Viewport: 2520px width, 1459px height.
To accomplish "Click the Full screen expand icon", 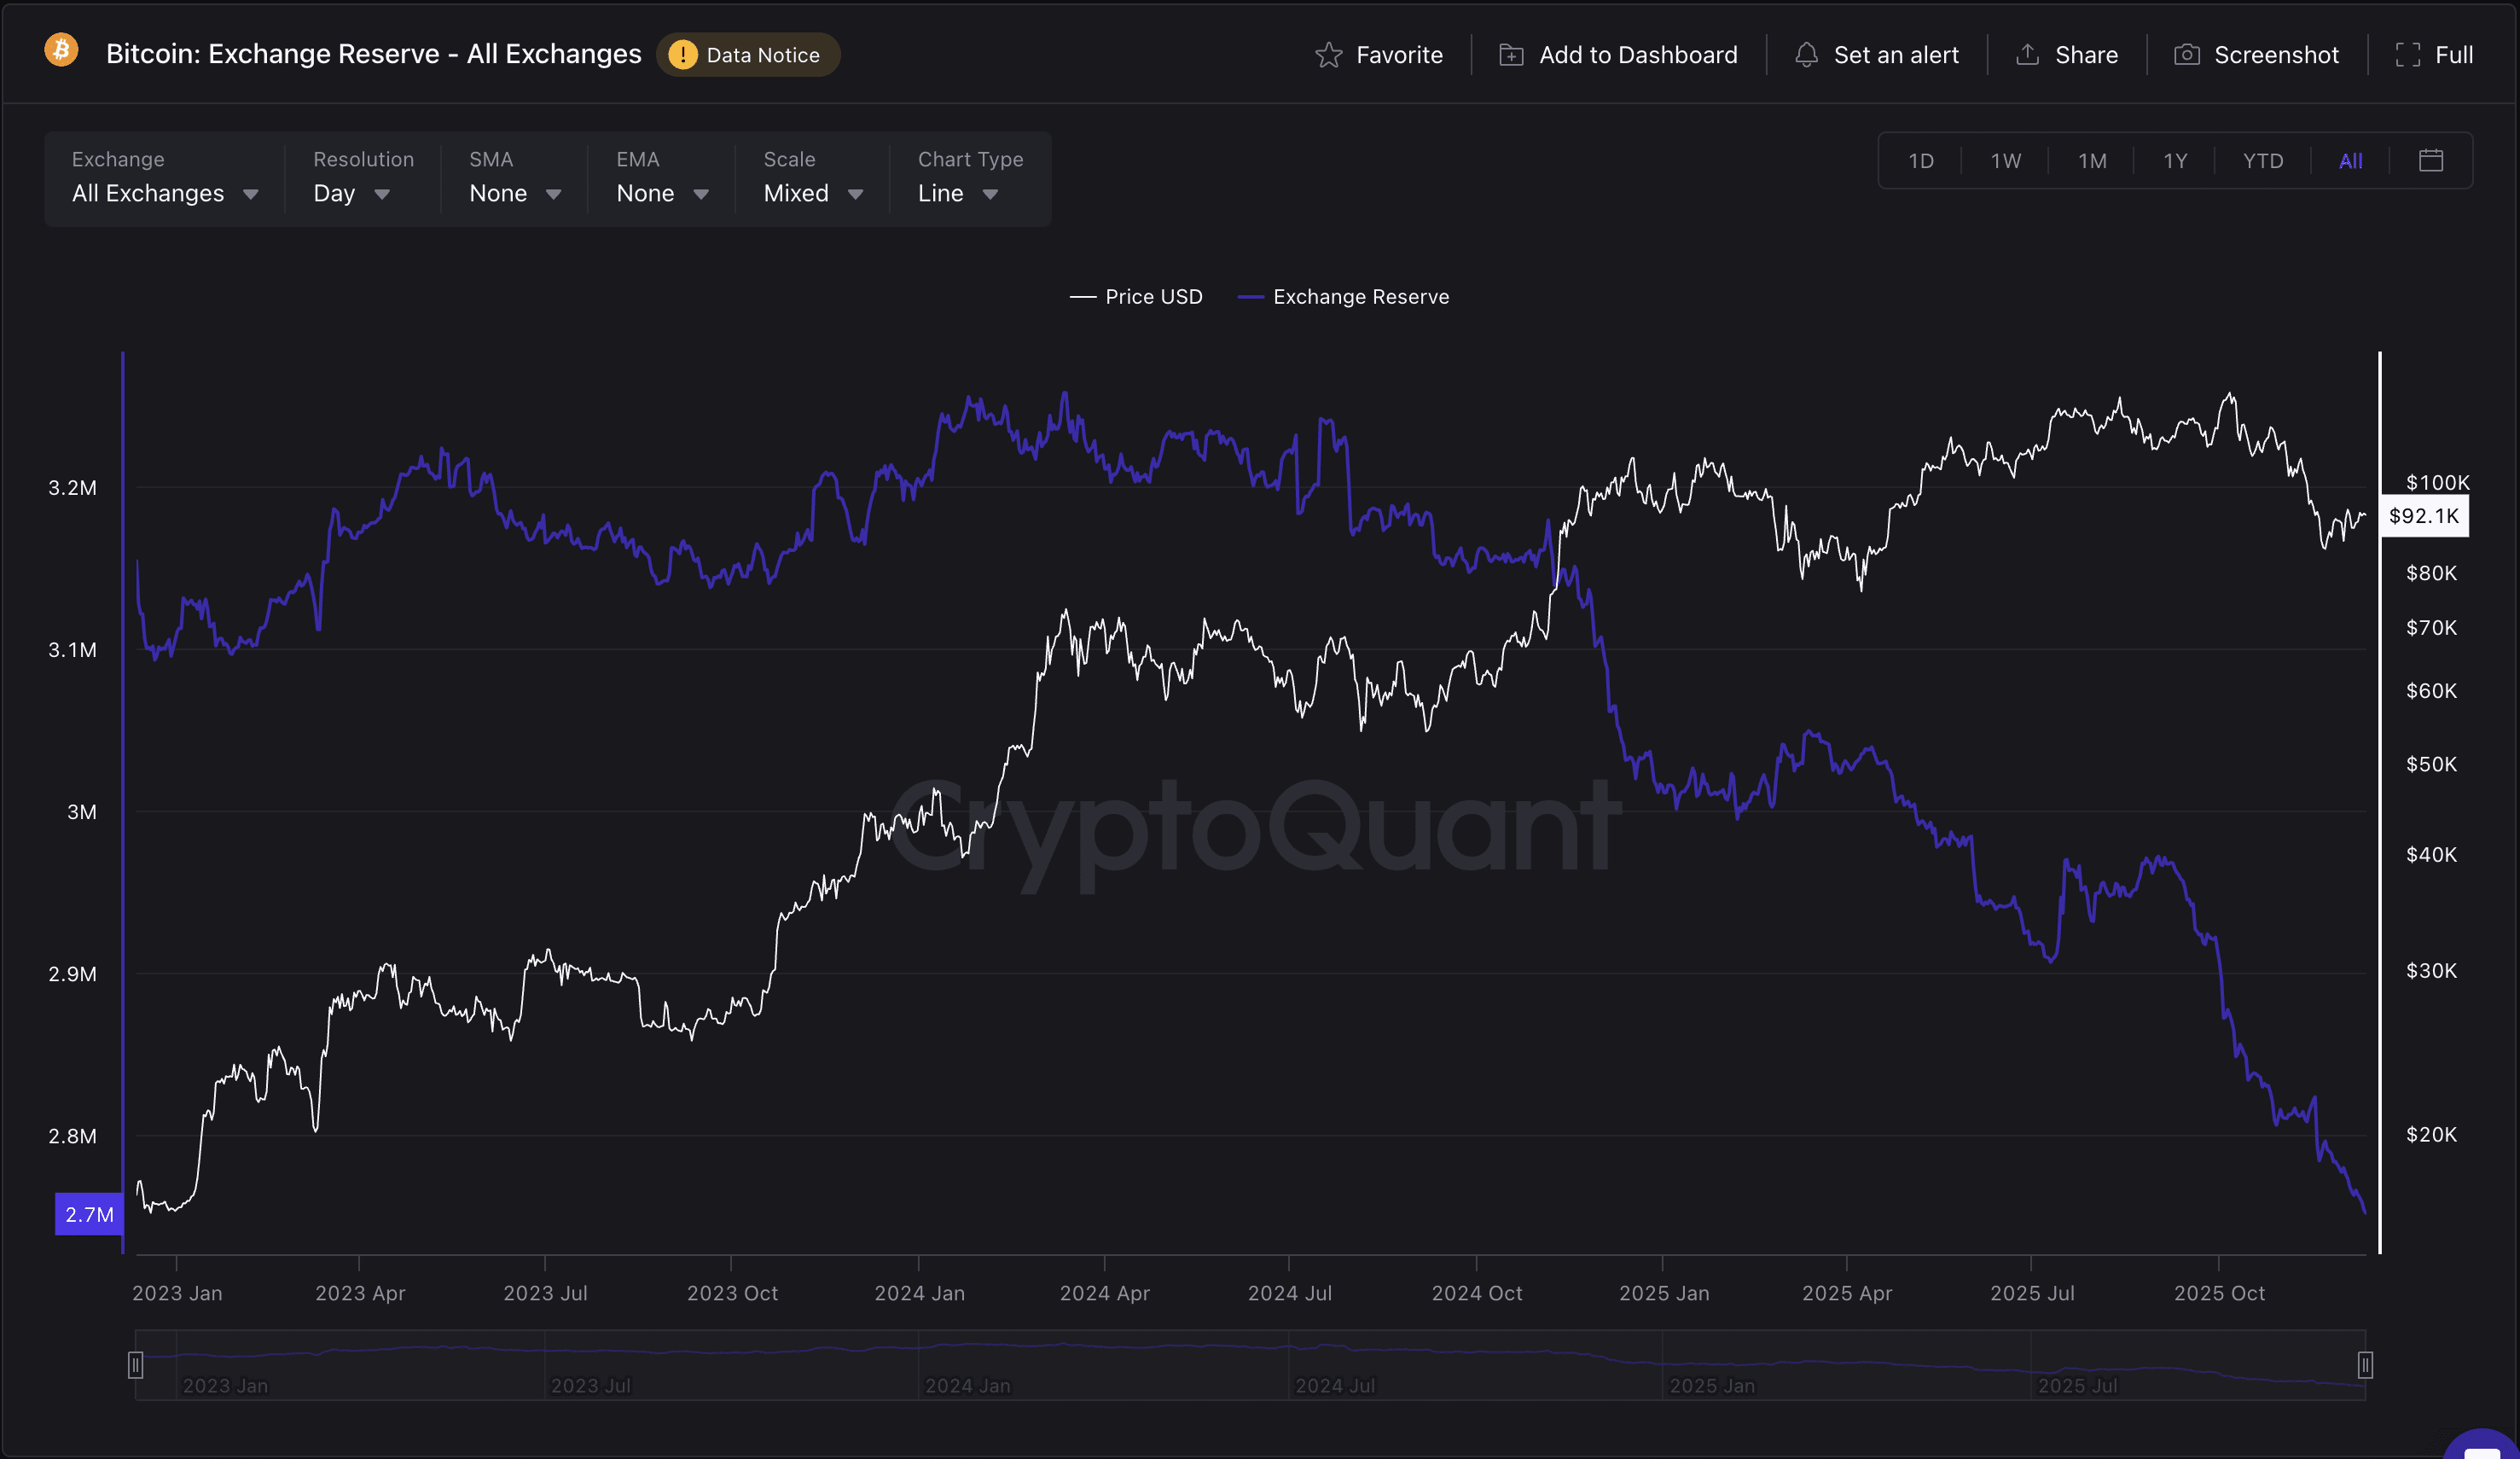I will tap(2408, 55).
